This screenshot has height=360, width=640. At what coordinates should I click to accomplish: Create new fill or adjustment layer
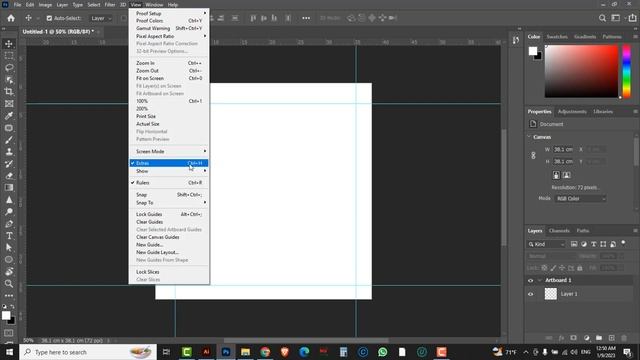point(587,338)
